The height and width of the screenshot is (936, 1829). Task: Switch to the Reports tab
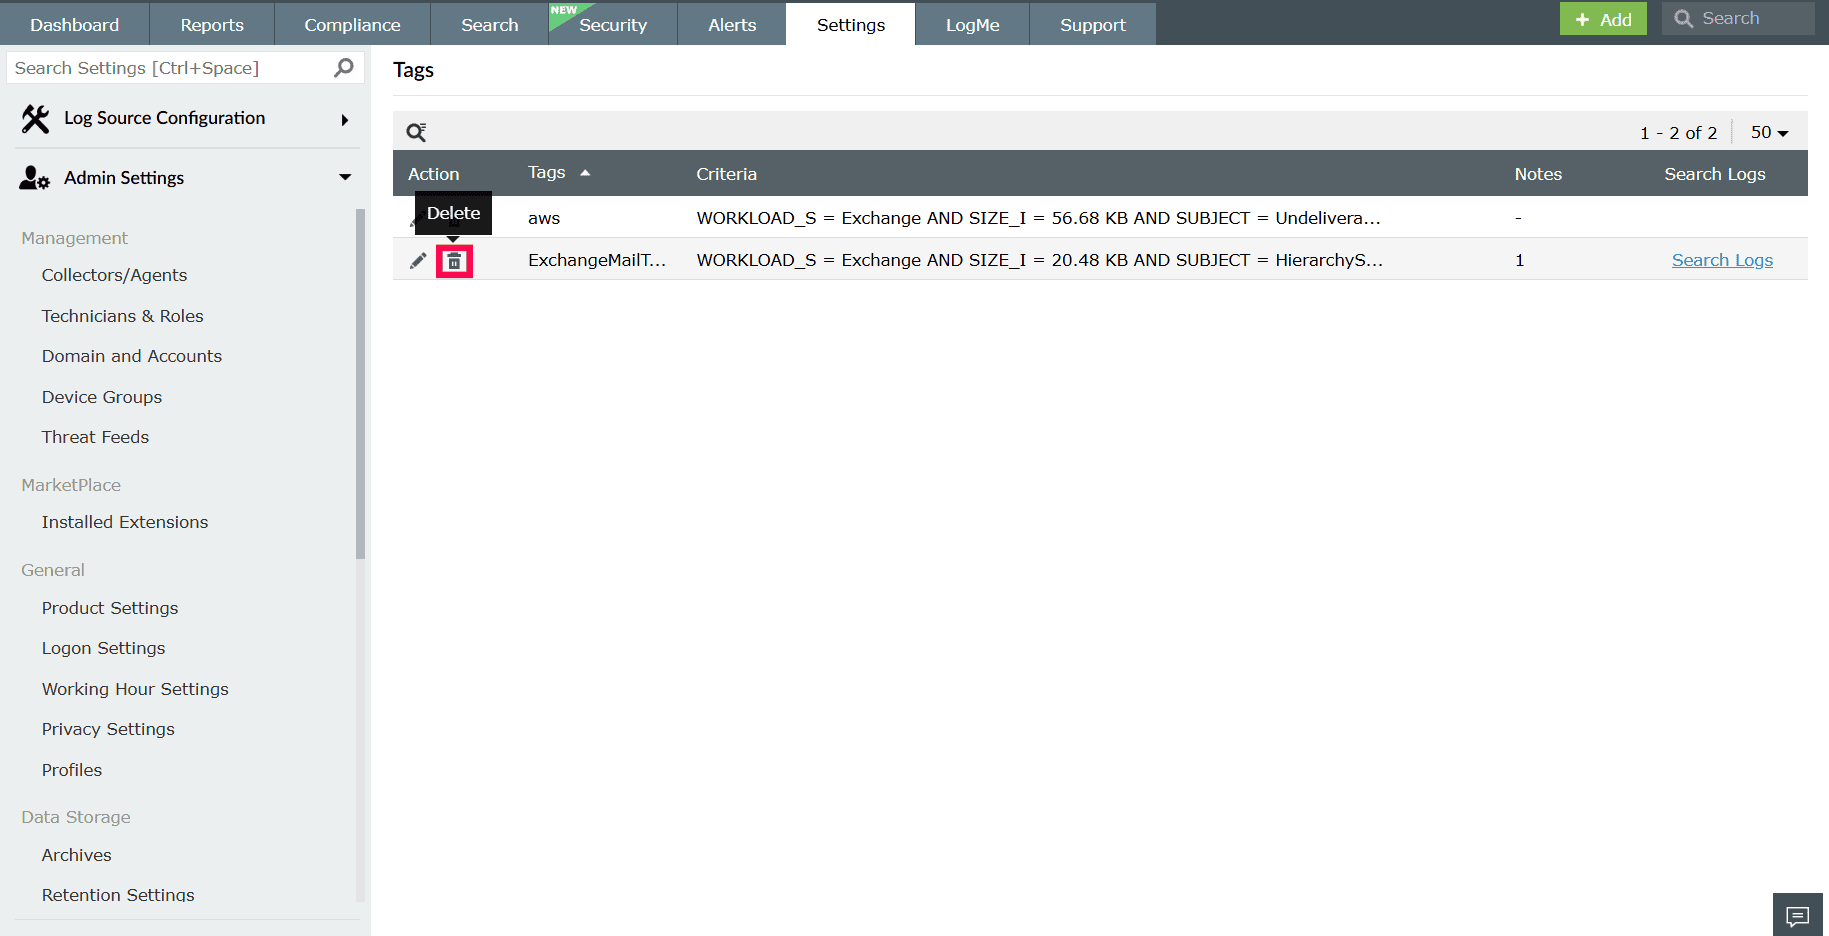(212, 24)
